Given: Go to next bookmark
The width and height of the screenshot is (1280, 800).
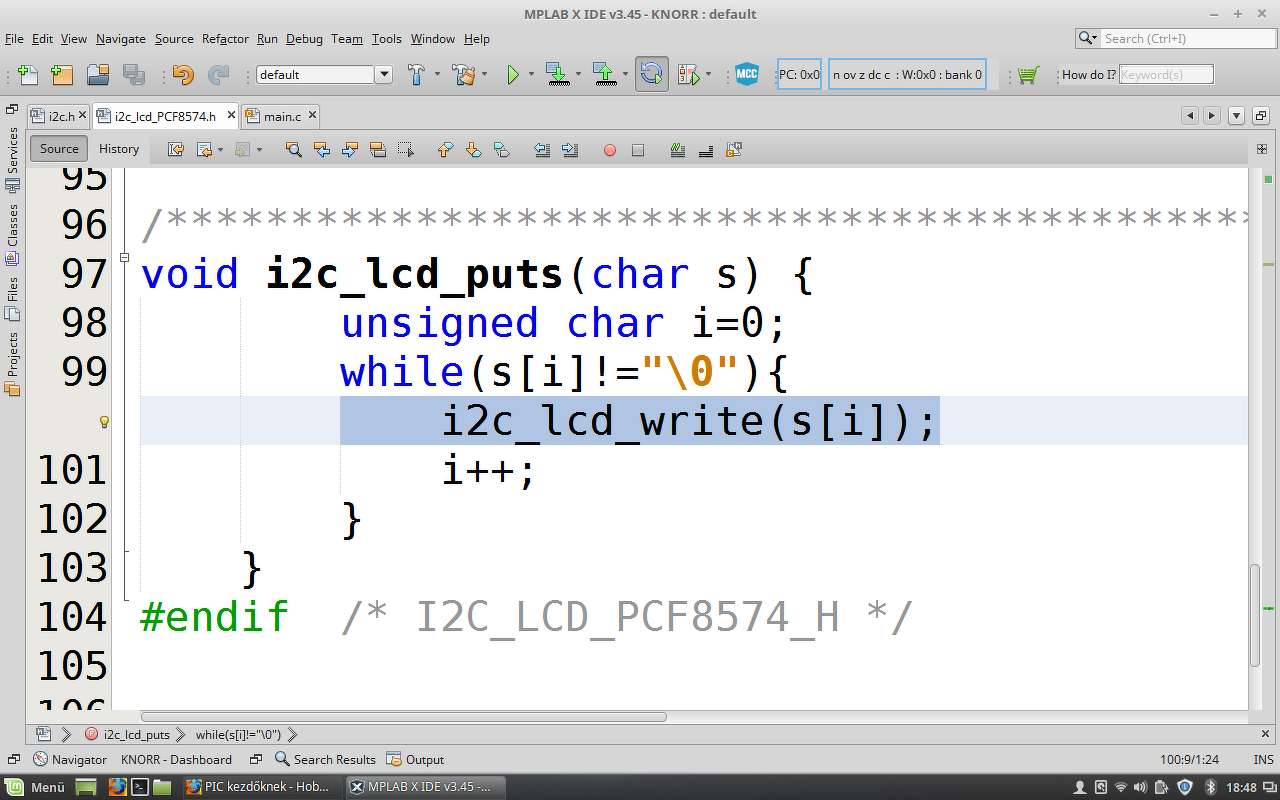Looking at the screenshot, I should pos(474,150).
